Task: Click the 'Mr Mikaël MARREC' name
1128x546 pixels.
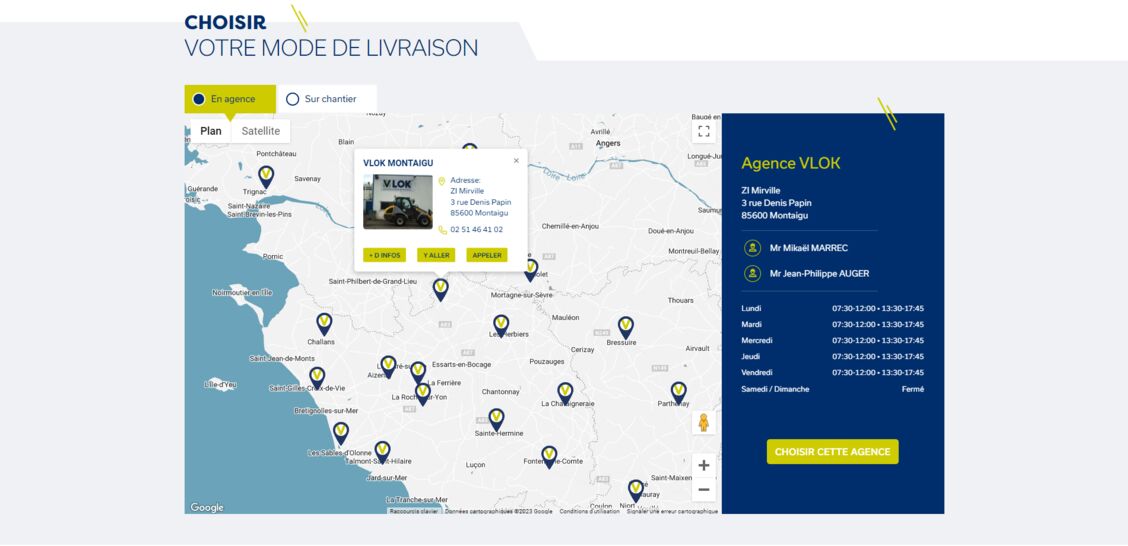Action: pyautogui.click(x=809, y=248)
